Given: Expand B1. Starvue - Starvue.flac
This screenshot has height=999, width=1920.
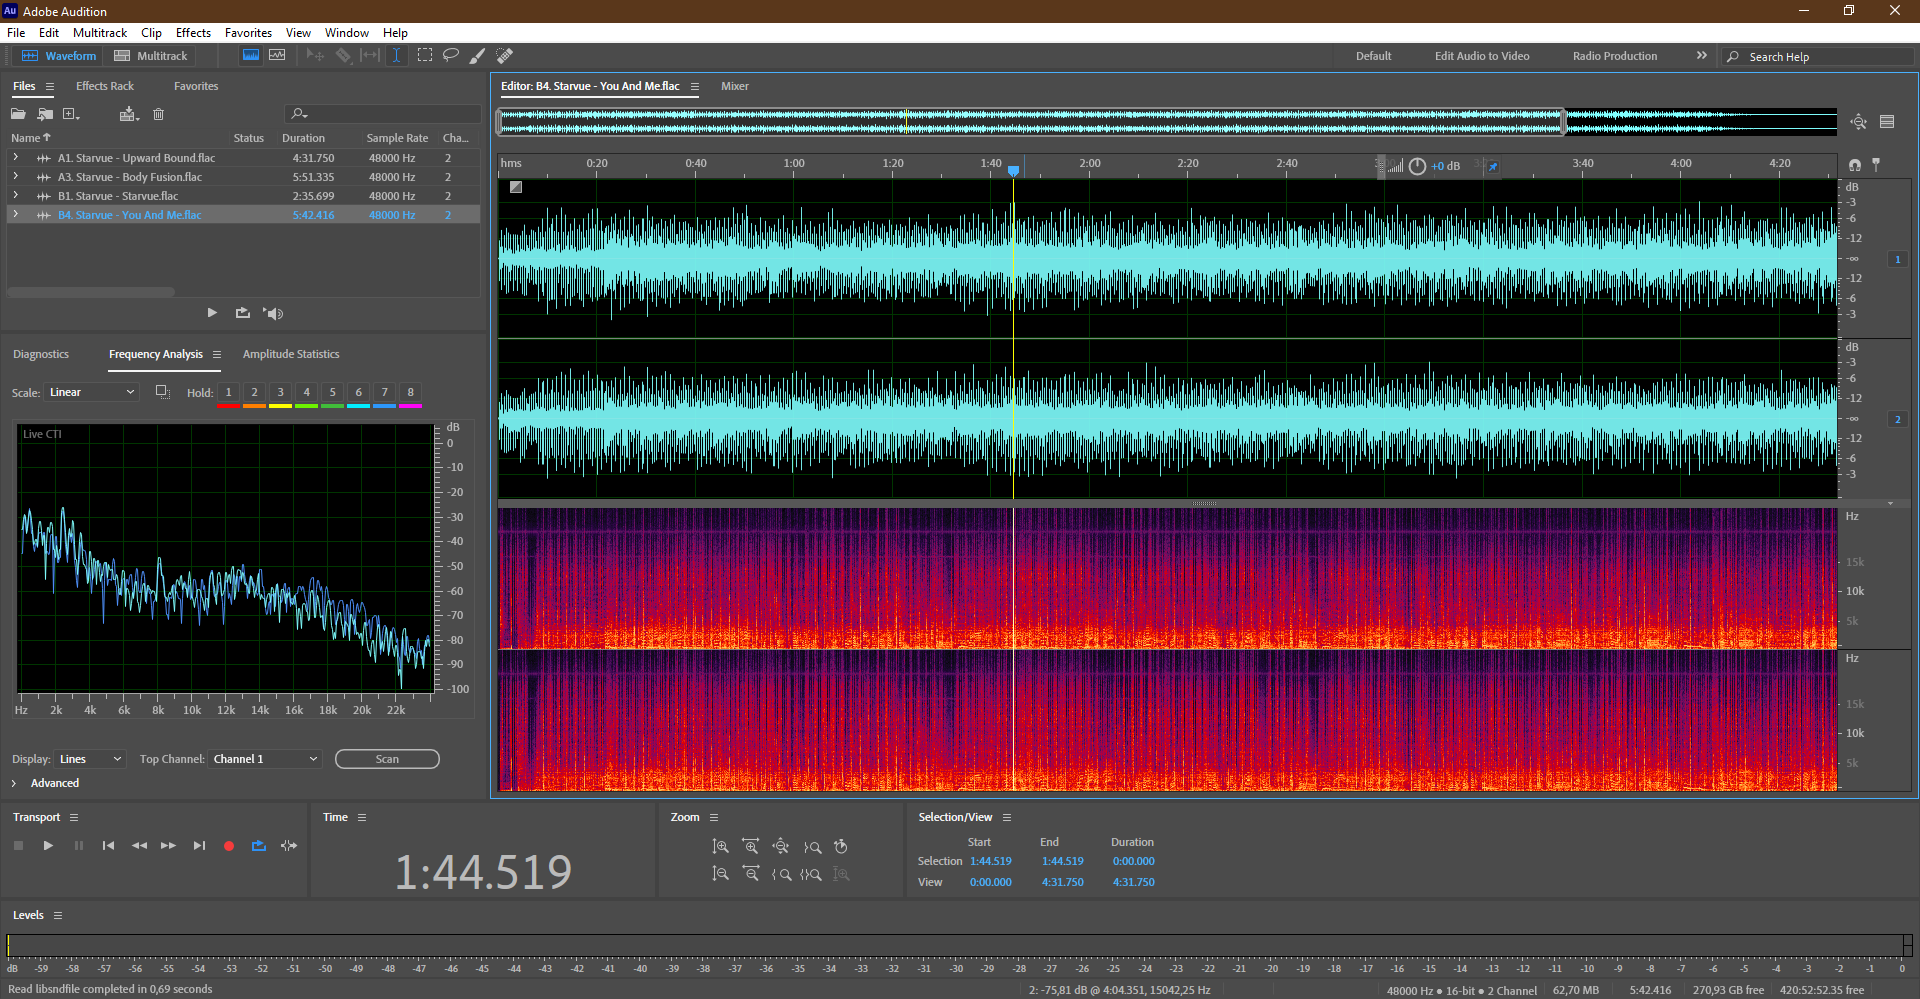Looking at the screenshot, I should pos(15,196).
